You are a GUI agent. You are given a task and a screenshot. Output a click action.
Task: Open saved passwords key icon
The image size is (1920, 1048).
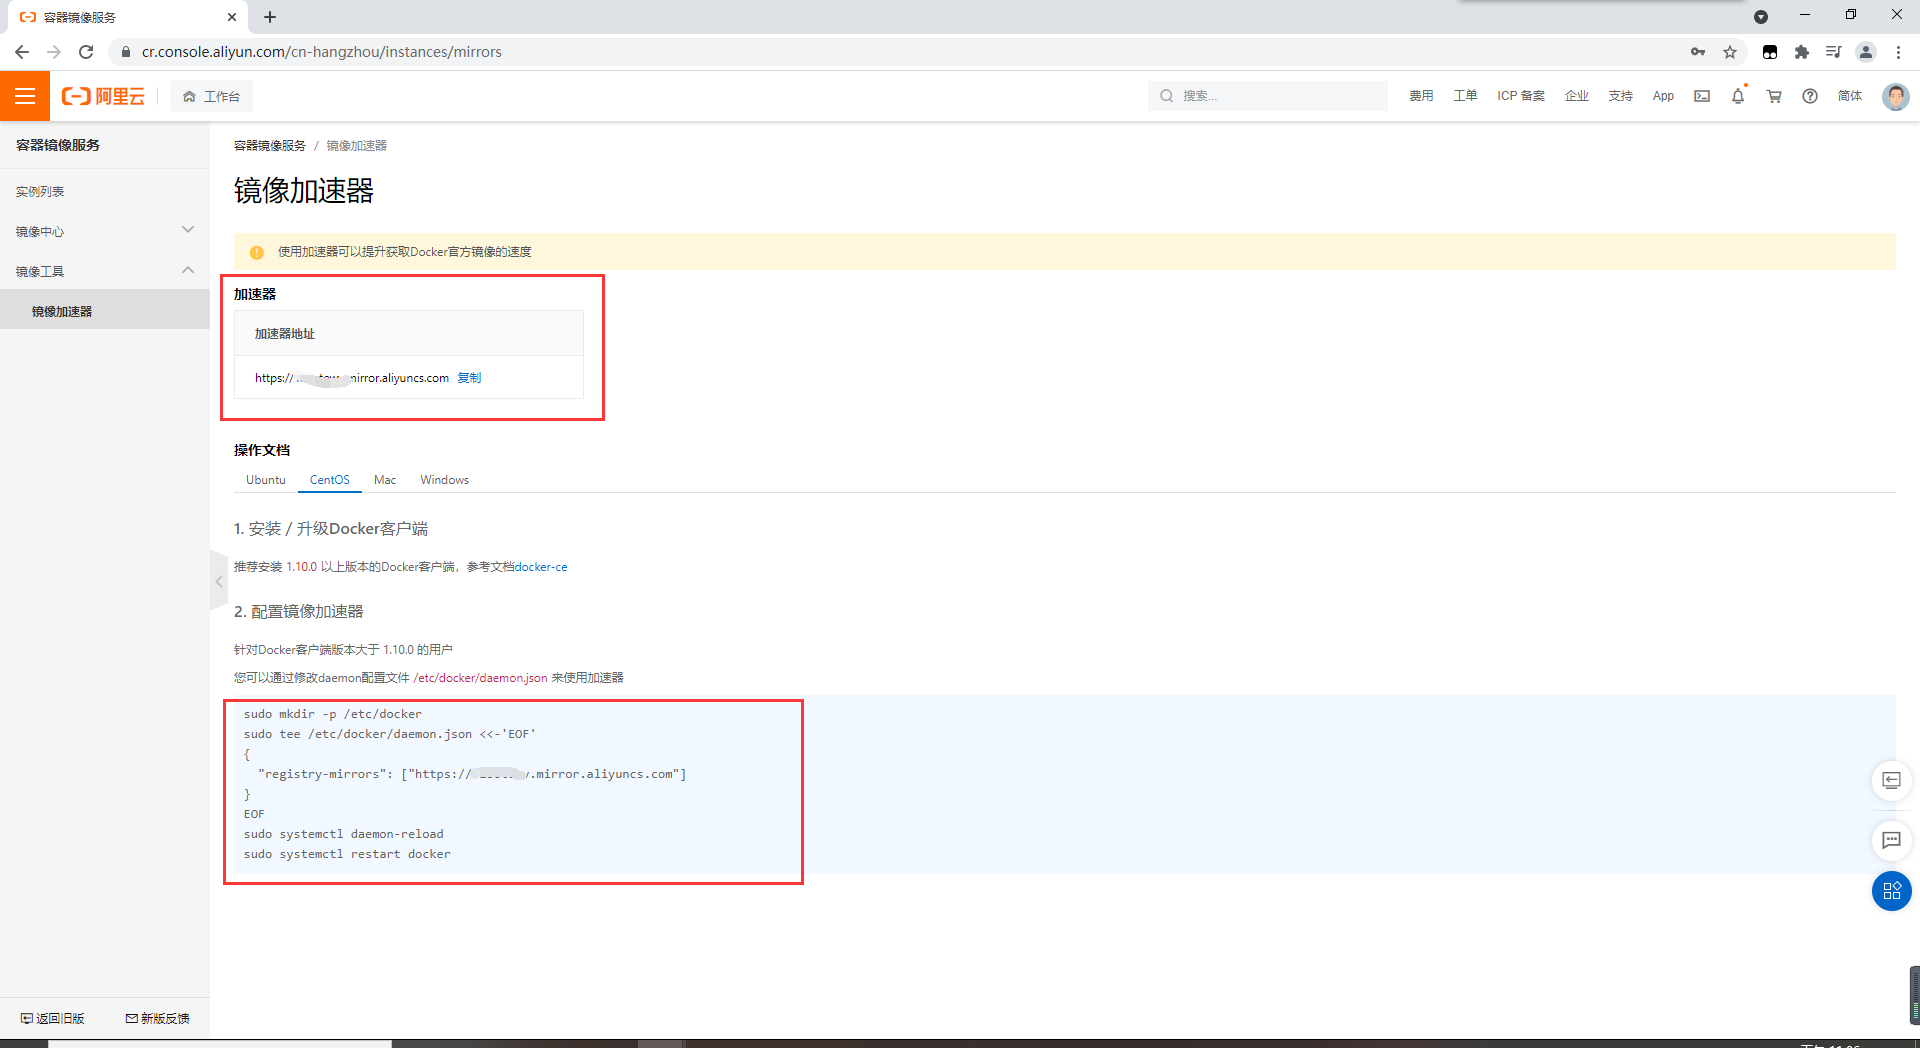(1698, 52)
